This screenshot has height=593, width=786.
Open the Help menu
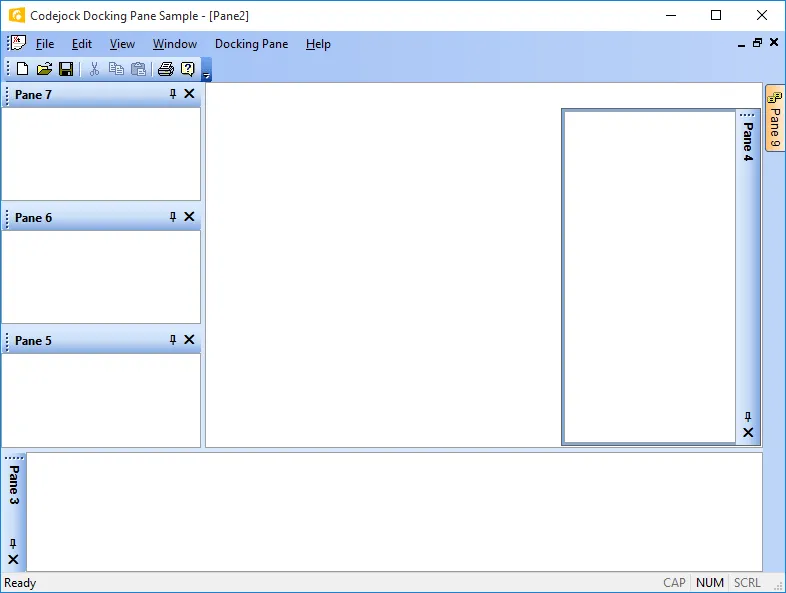pos(318,44)
